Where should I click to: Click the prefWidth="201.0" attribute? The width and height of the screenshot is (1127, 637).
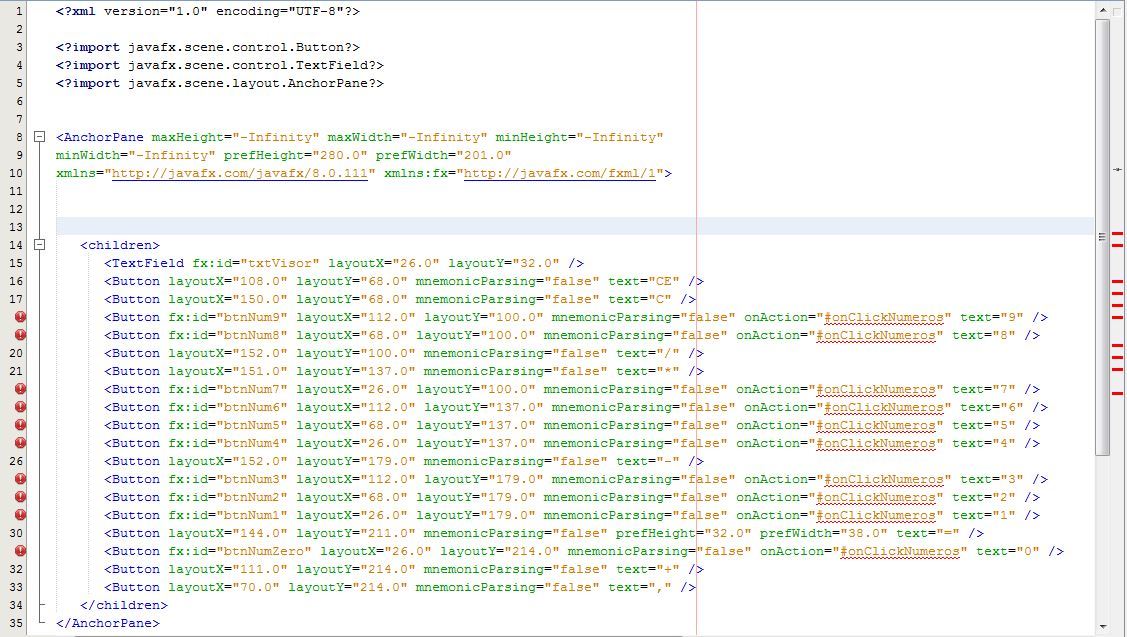[443, 155]
